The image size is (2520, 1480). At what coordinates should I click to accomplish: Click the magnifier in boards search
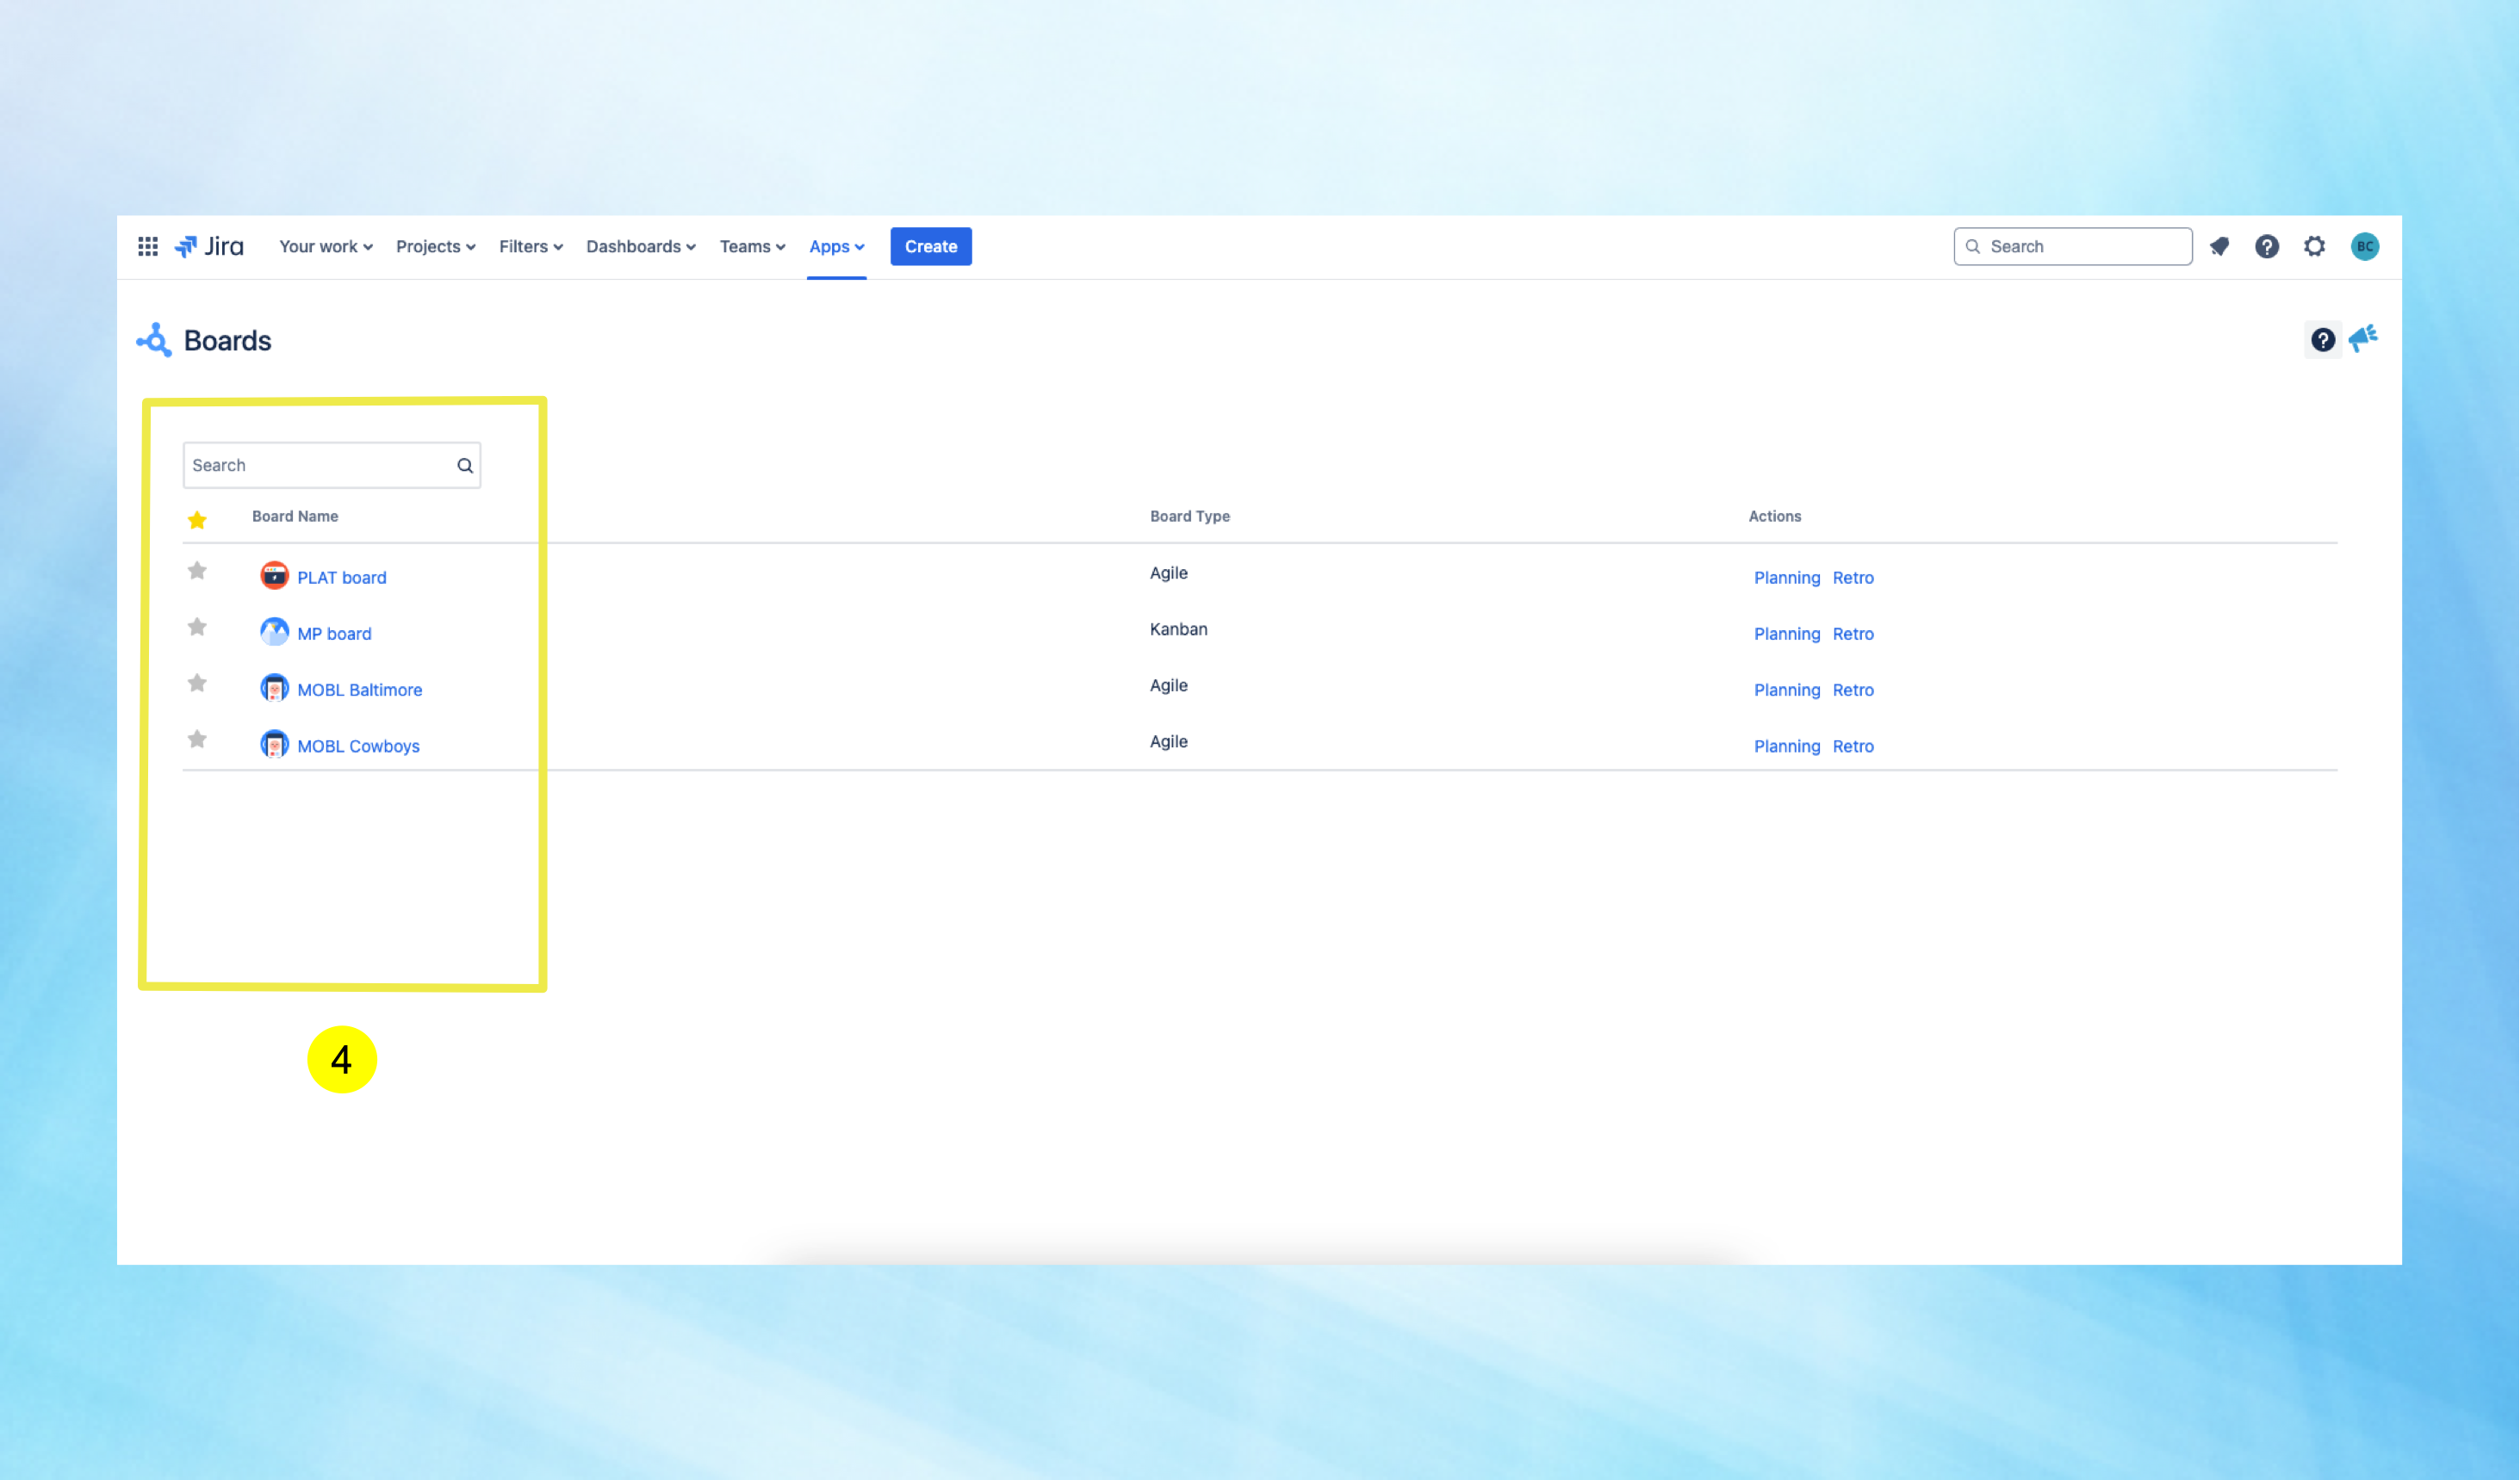click(465, 465)
